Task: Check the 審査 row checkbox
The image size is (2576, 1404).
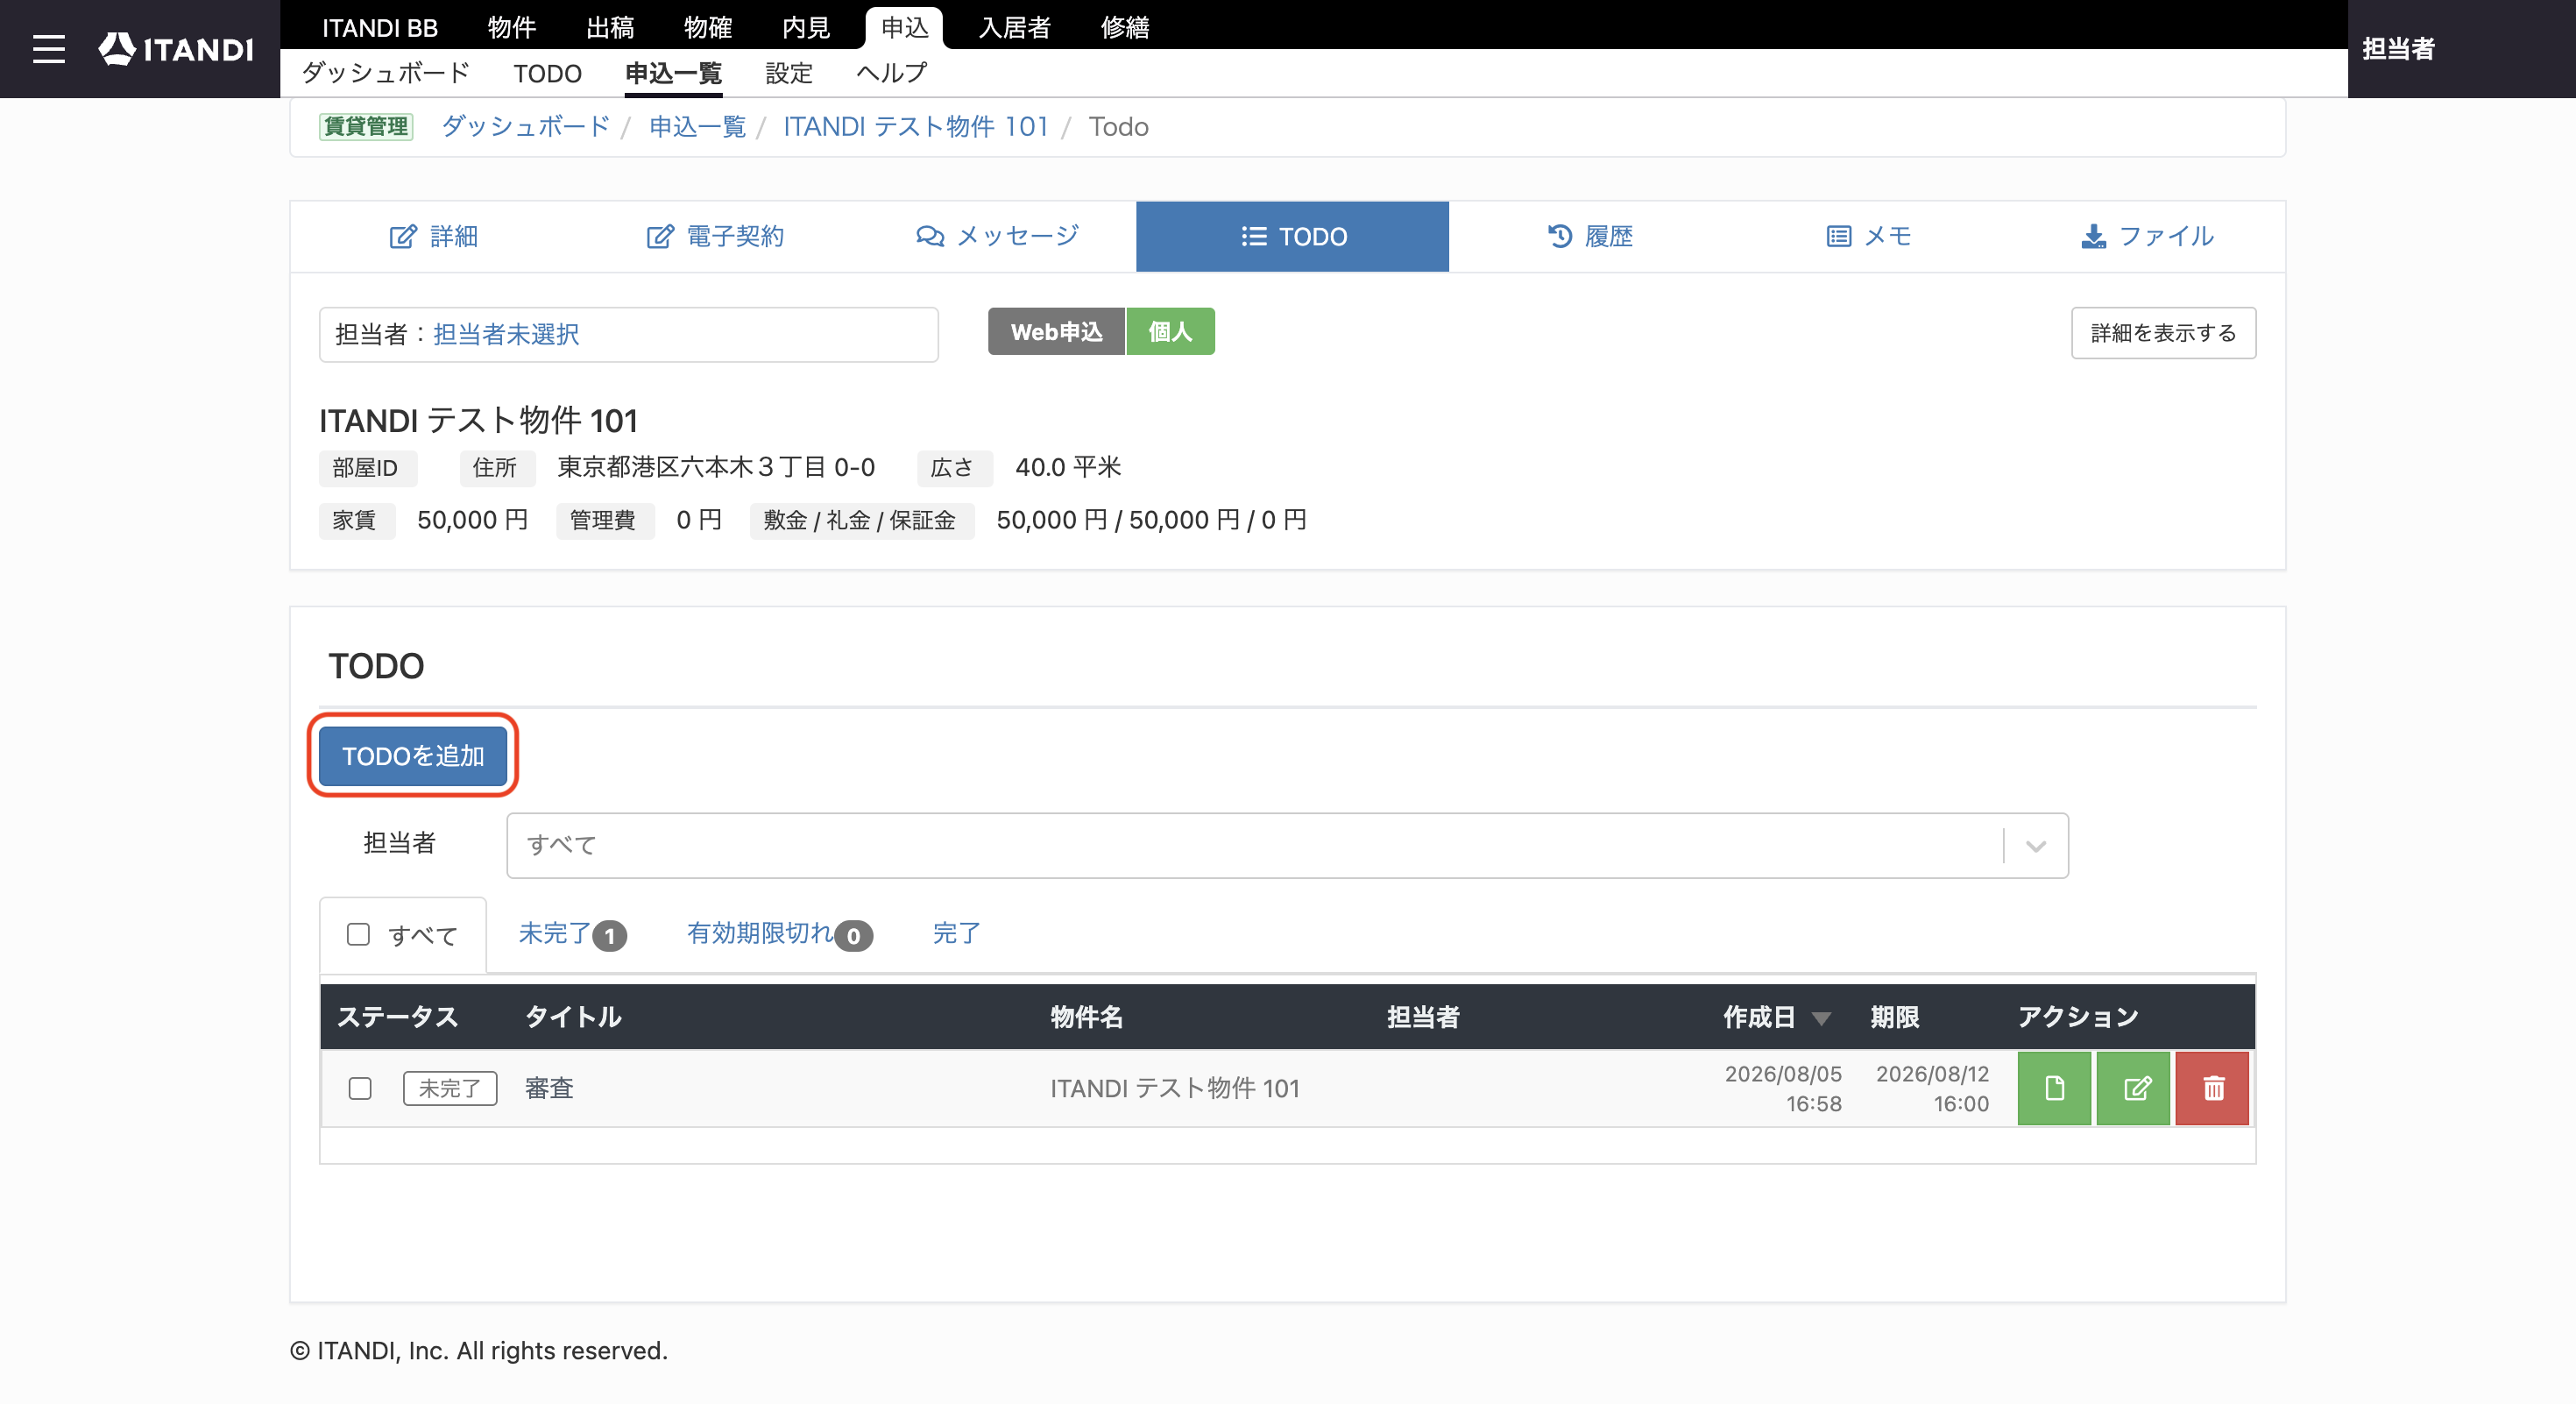Action: click(x=360, y=1088)
